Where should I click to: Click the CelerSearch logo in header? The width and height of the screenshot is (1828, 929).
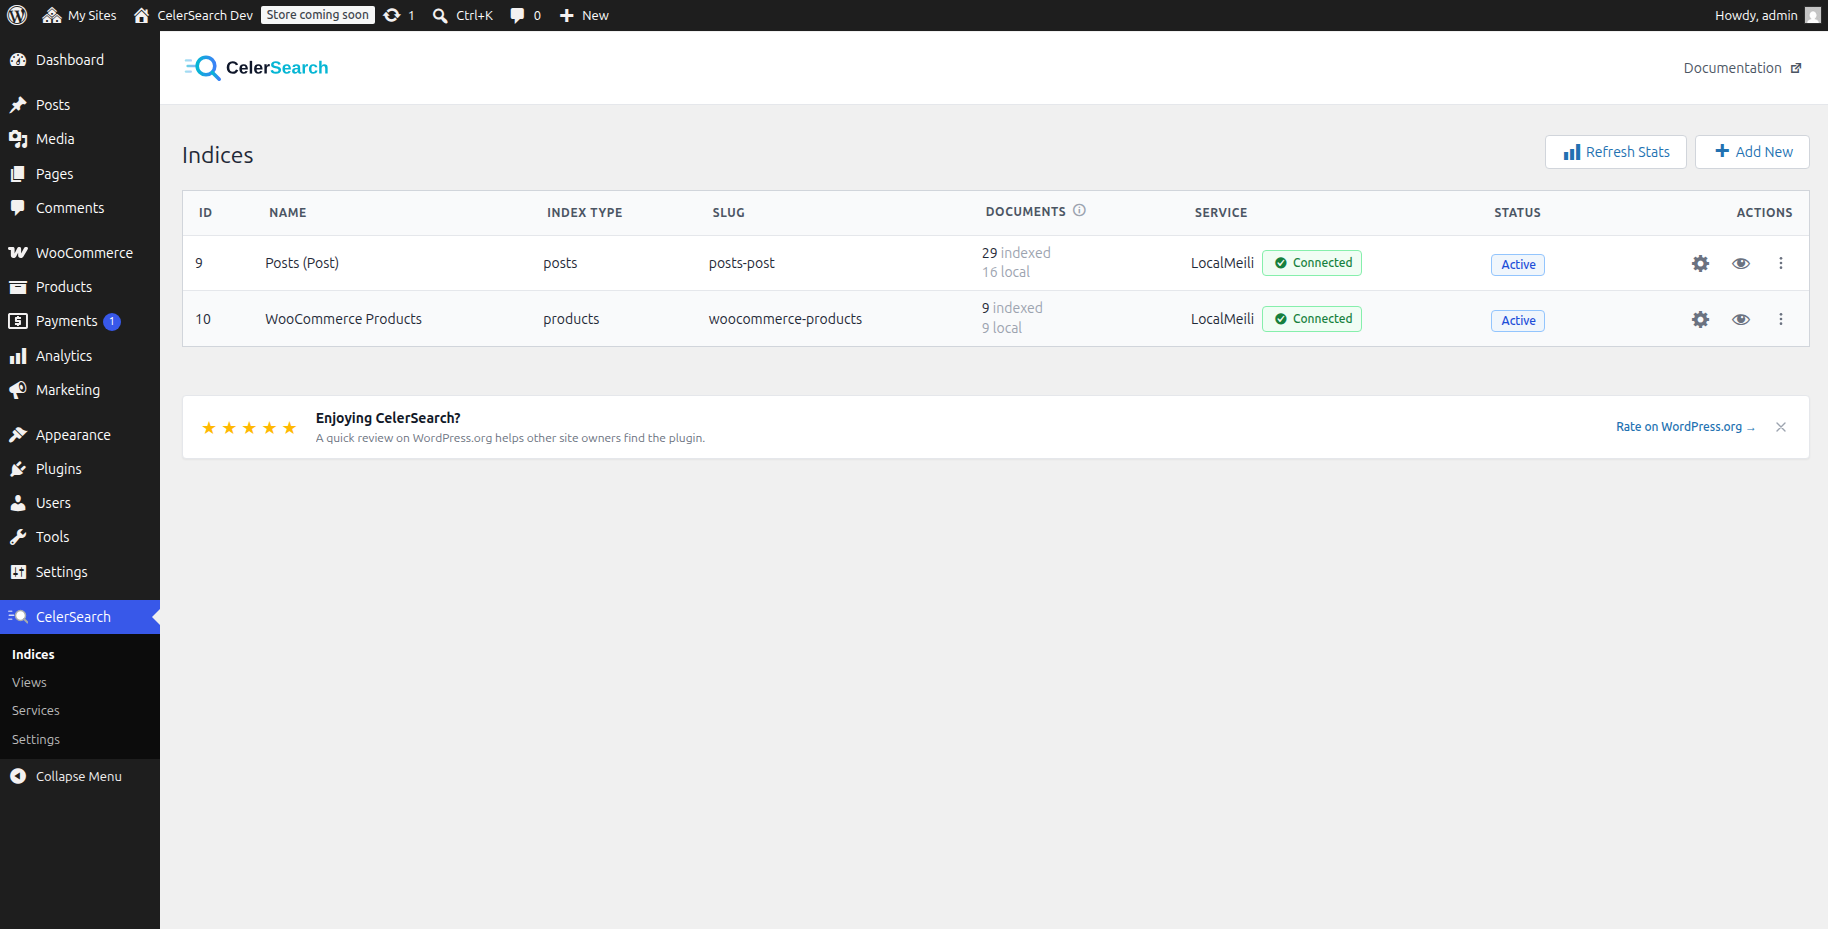point(256,68)
